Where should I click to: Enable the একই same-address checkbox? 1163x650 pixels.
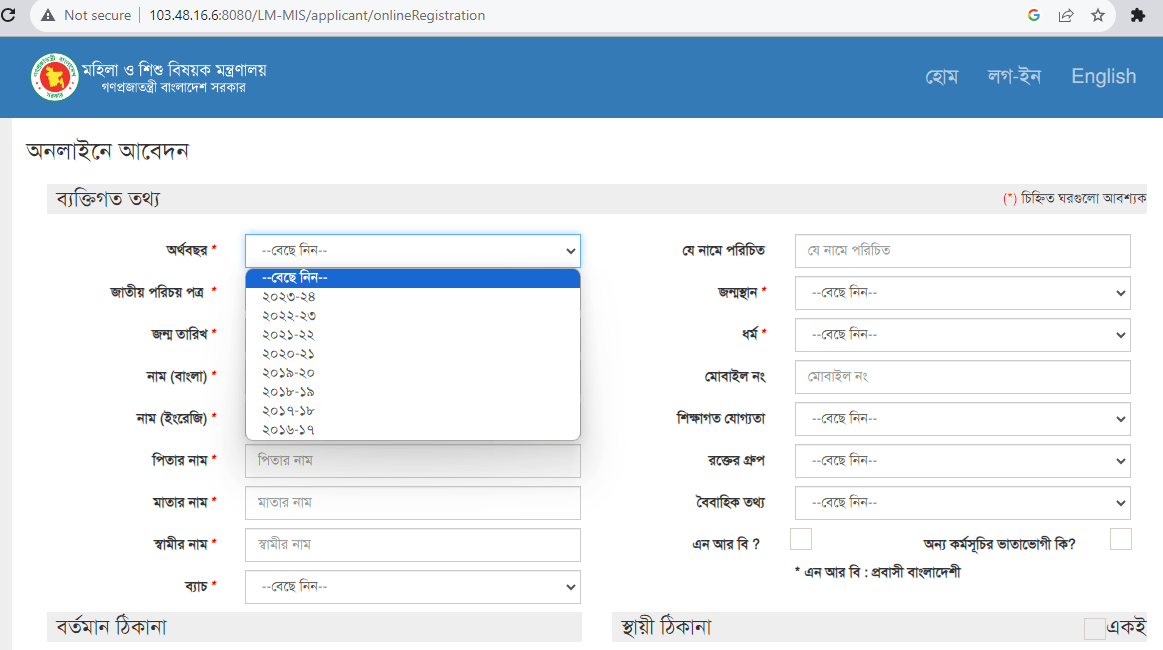[1094, 628]
